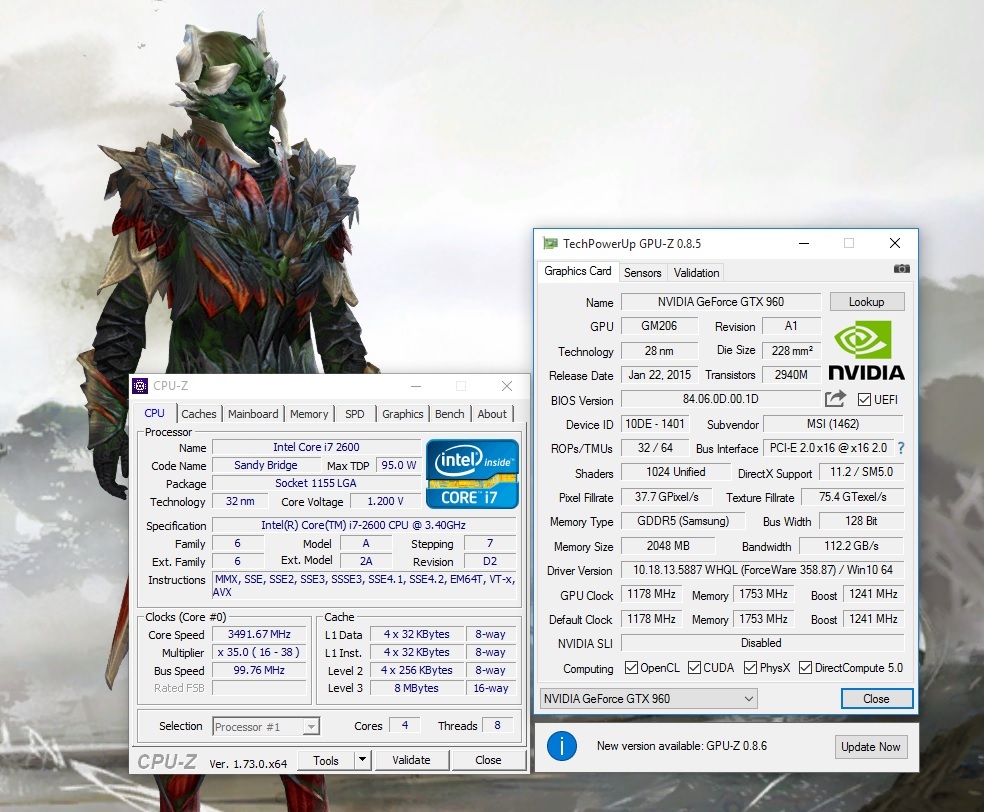Click the Driver Version field in GPU-Z

pos(762,570)
